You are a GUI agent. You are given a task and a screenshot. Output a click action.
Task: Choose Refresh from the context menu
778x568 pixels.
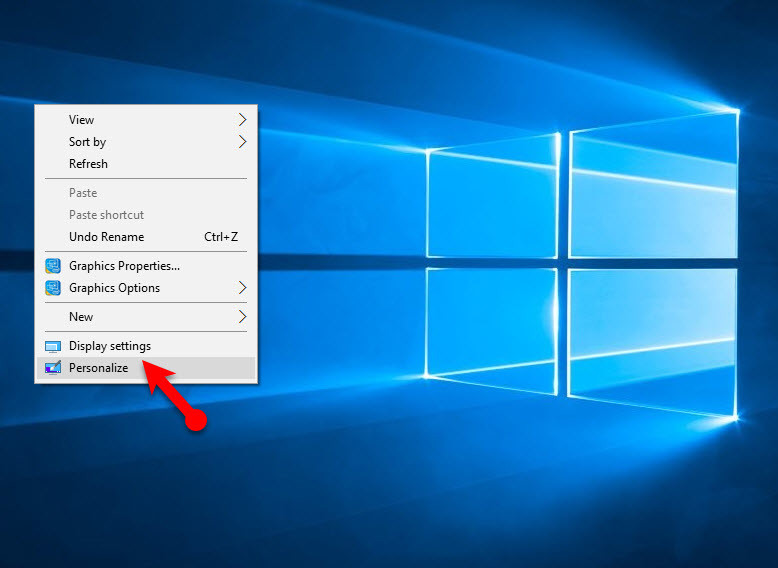click(x=146, y=164)
